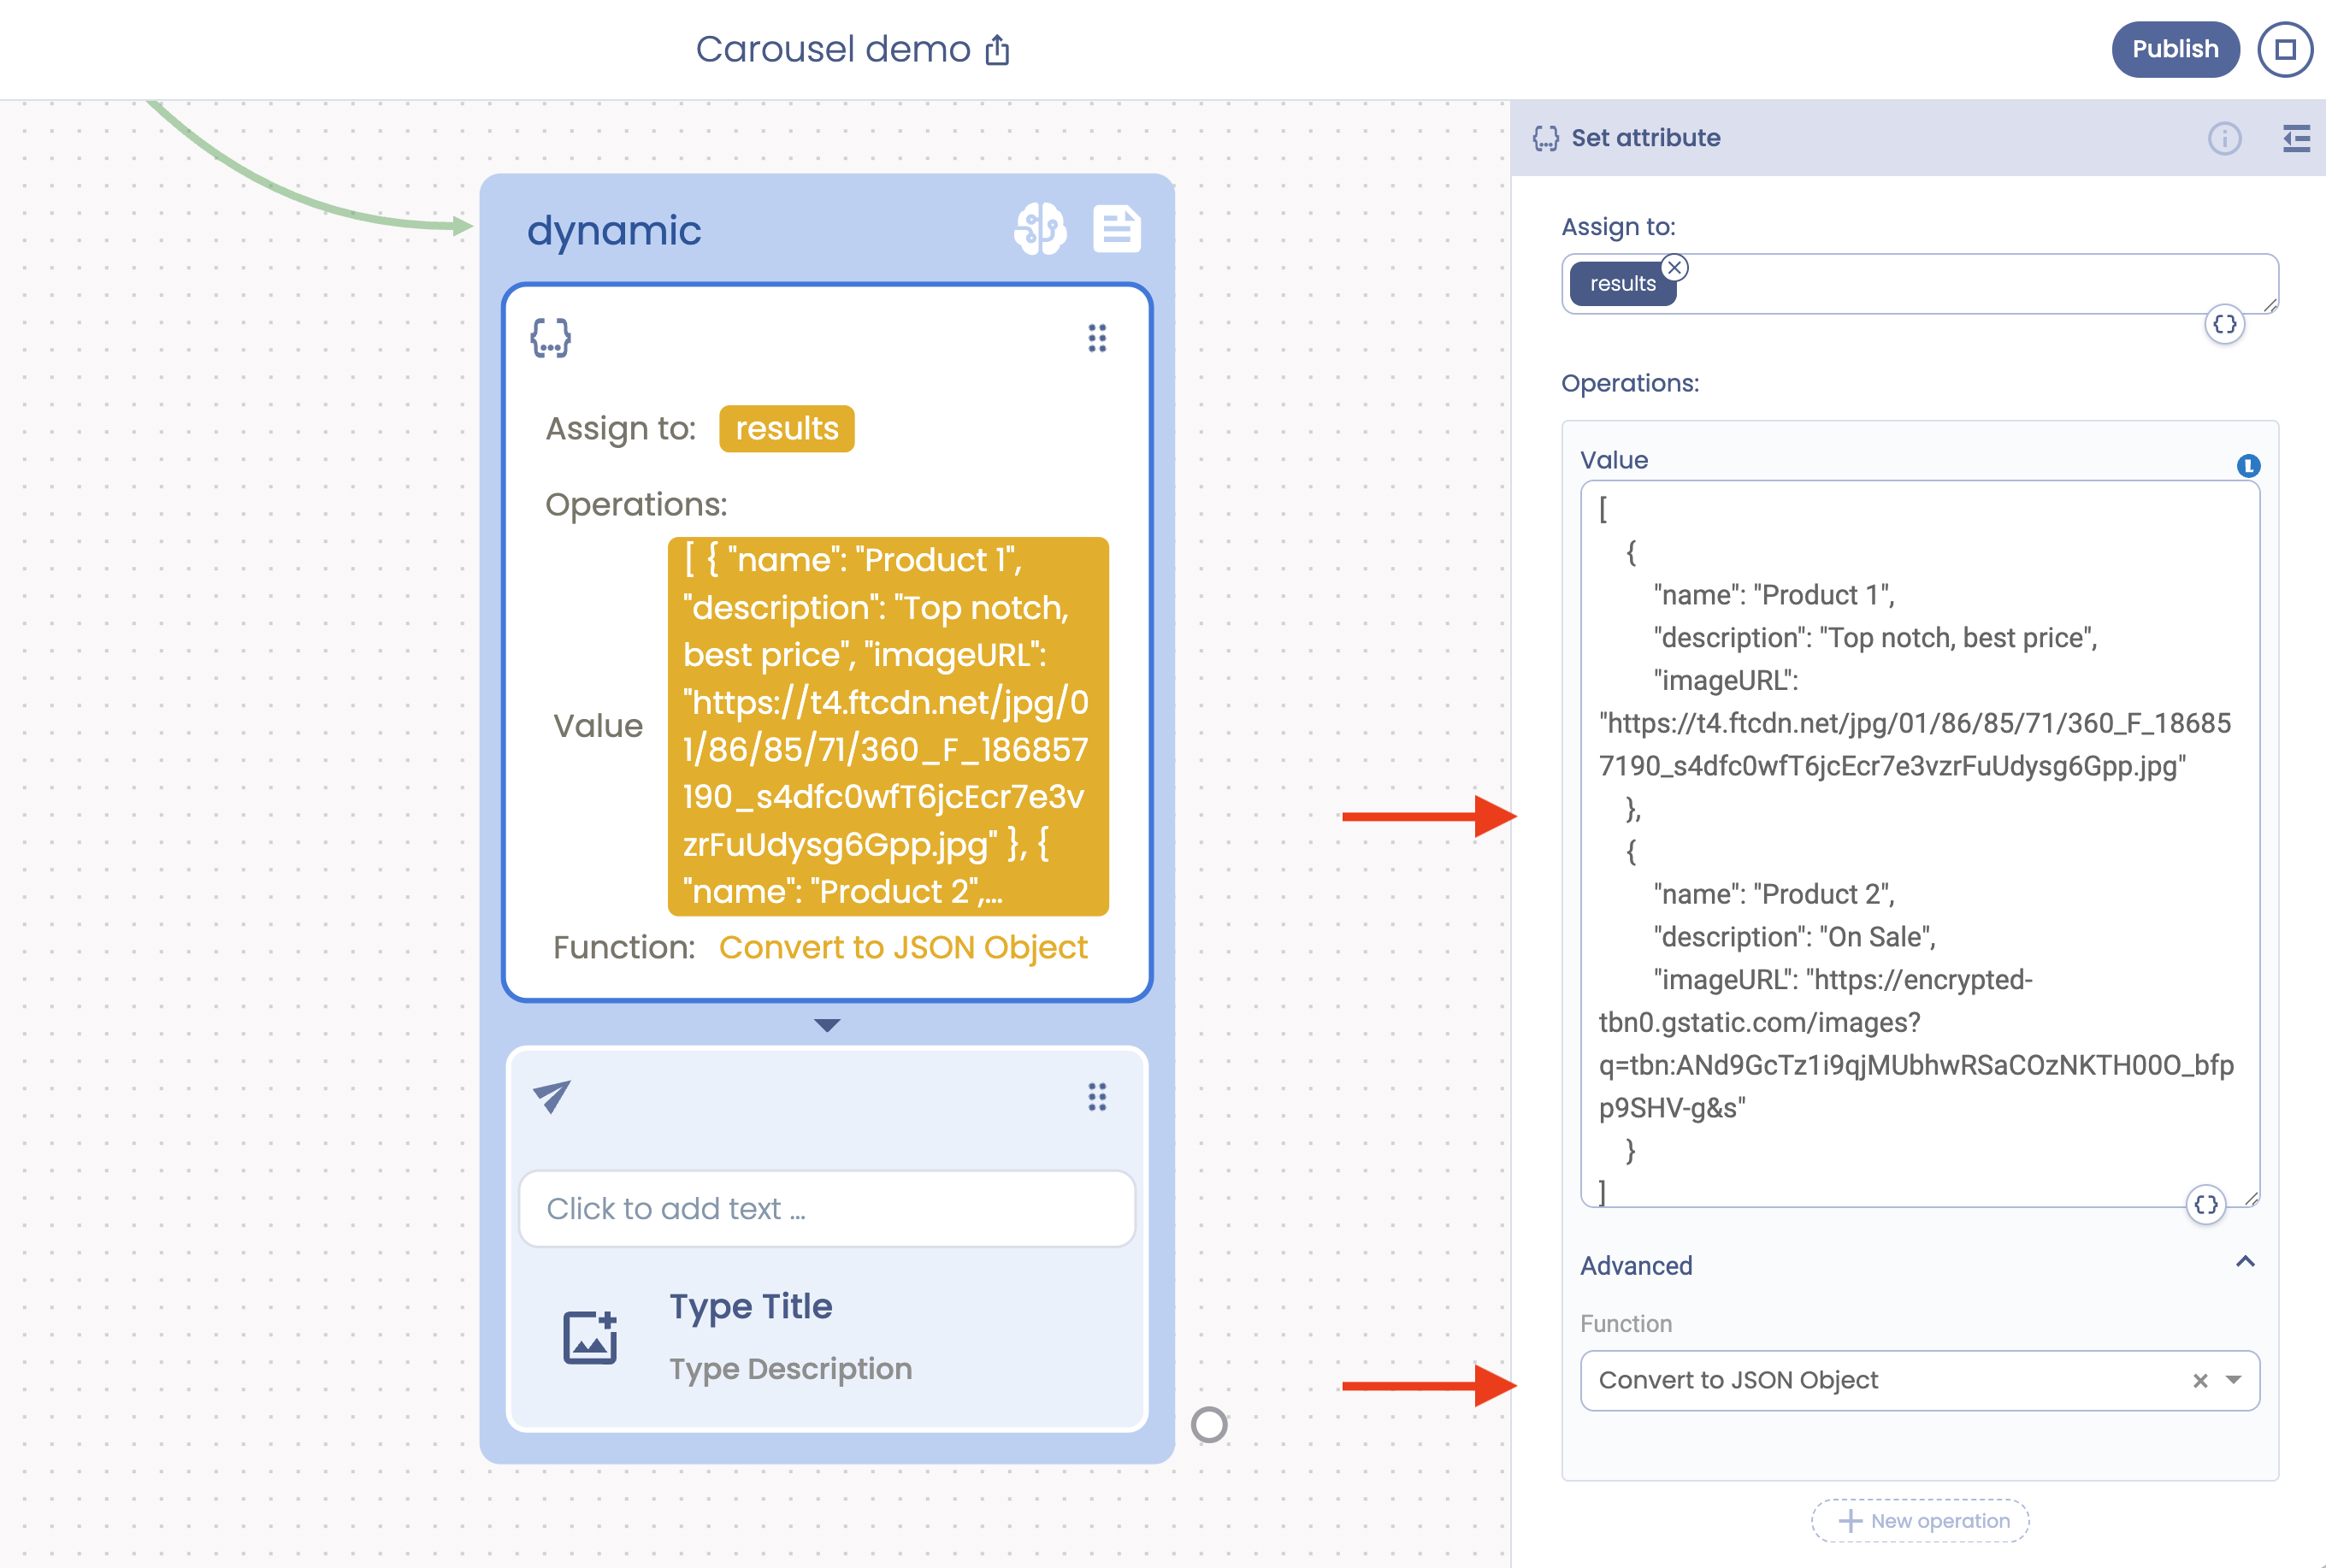Insert a variable using the {} icon below results
The height and width of the screenshot is (1568, 2326).
click(x=2224, y=324)
